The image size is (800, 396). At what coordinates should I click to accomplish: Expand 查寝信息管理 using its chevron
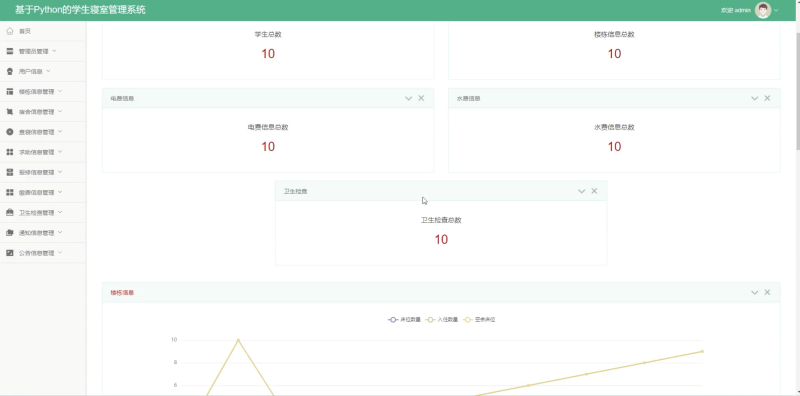coord(60,132)
